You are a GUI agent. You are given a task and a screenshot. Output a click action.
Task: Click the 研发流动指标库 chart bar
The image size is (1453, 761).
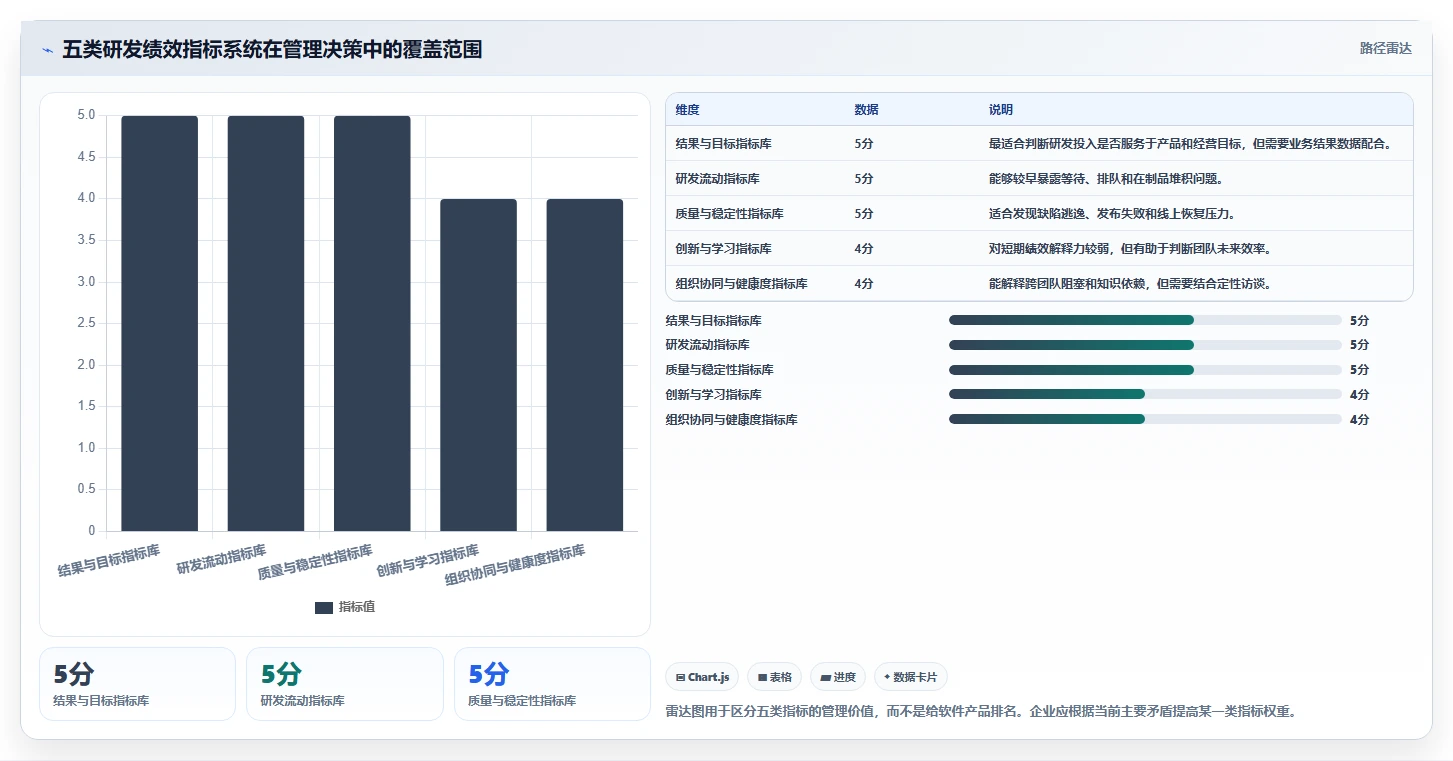coord(266,323)
